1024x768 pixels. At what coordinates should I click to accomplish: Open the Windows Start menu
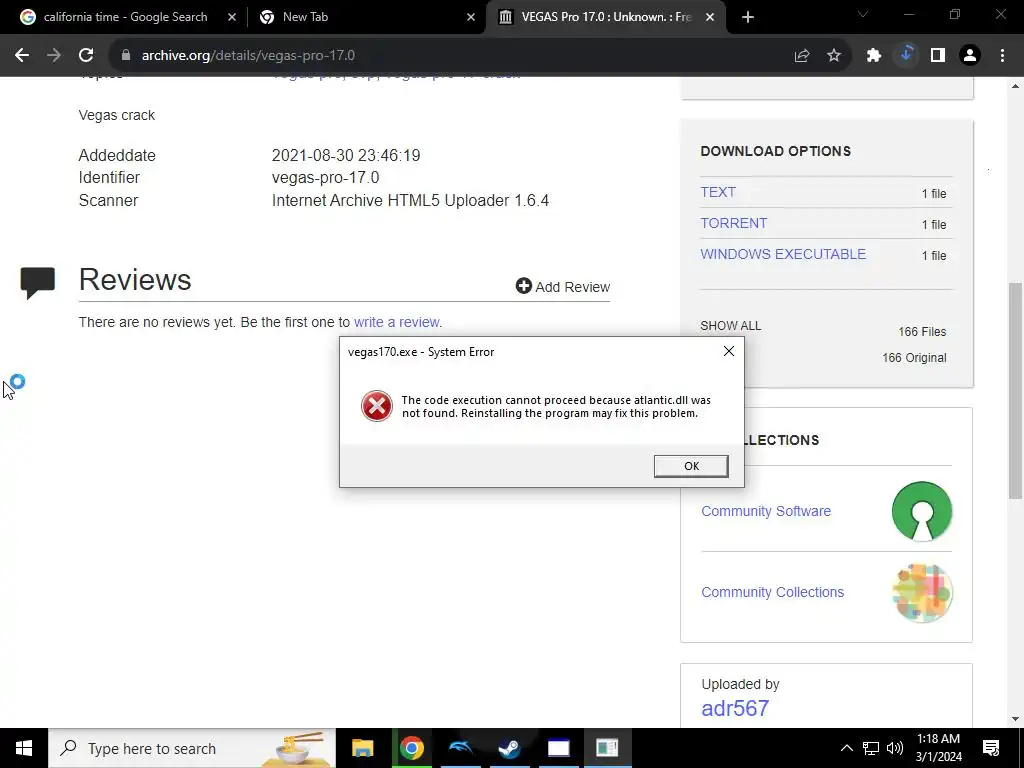(x=24, y=748)
